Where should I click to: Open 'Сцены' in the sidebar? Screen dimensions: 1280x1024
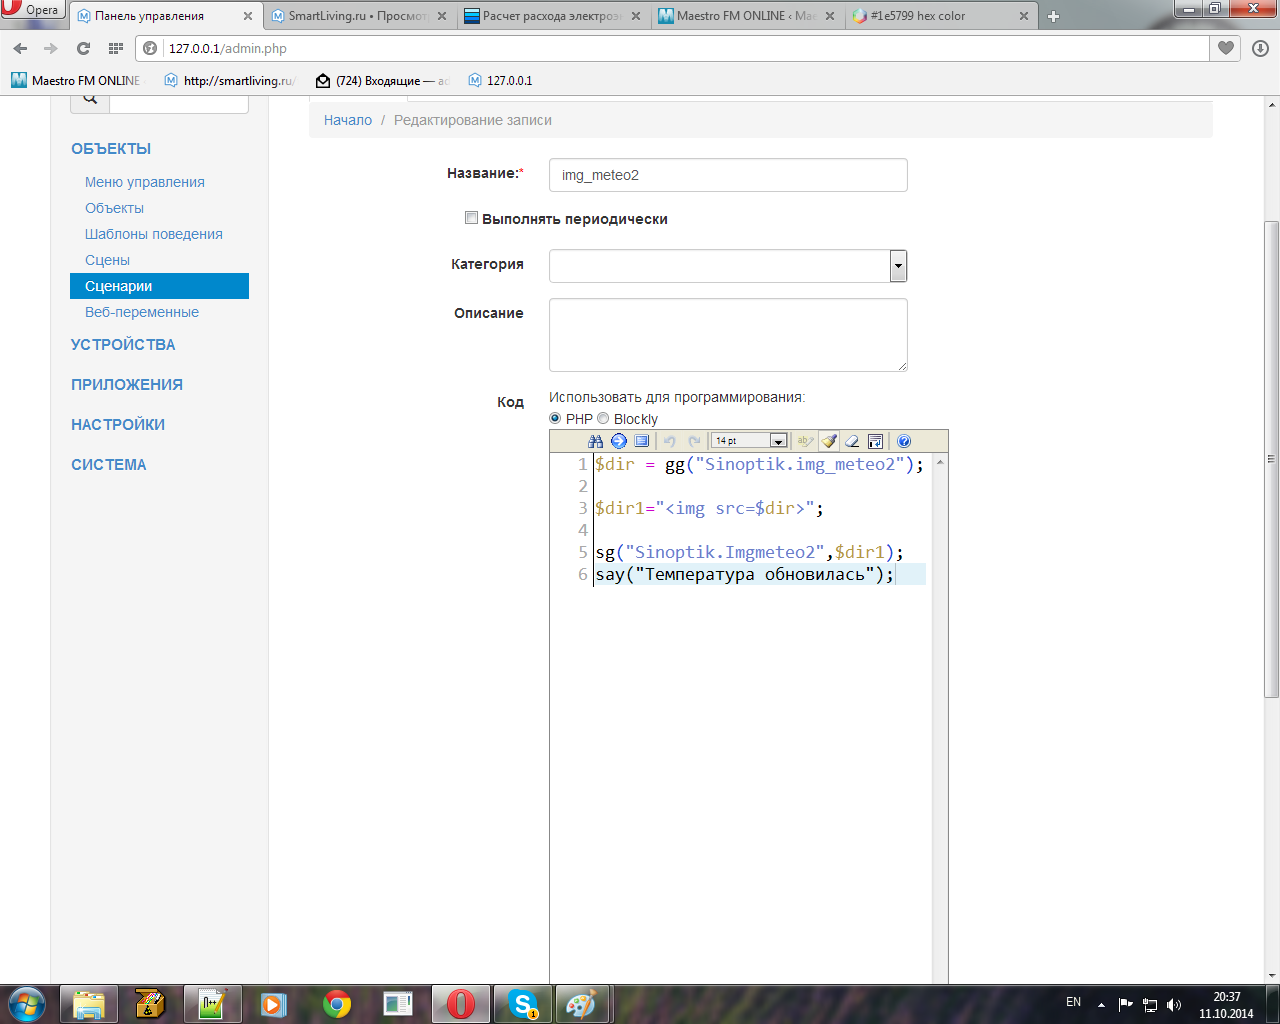tap(107, 260)
